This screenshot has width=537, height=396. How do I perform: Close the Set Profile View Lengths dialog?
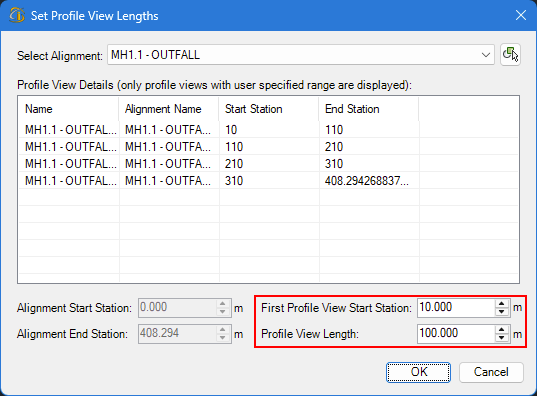521,15
